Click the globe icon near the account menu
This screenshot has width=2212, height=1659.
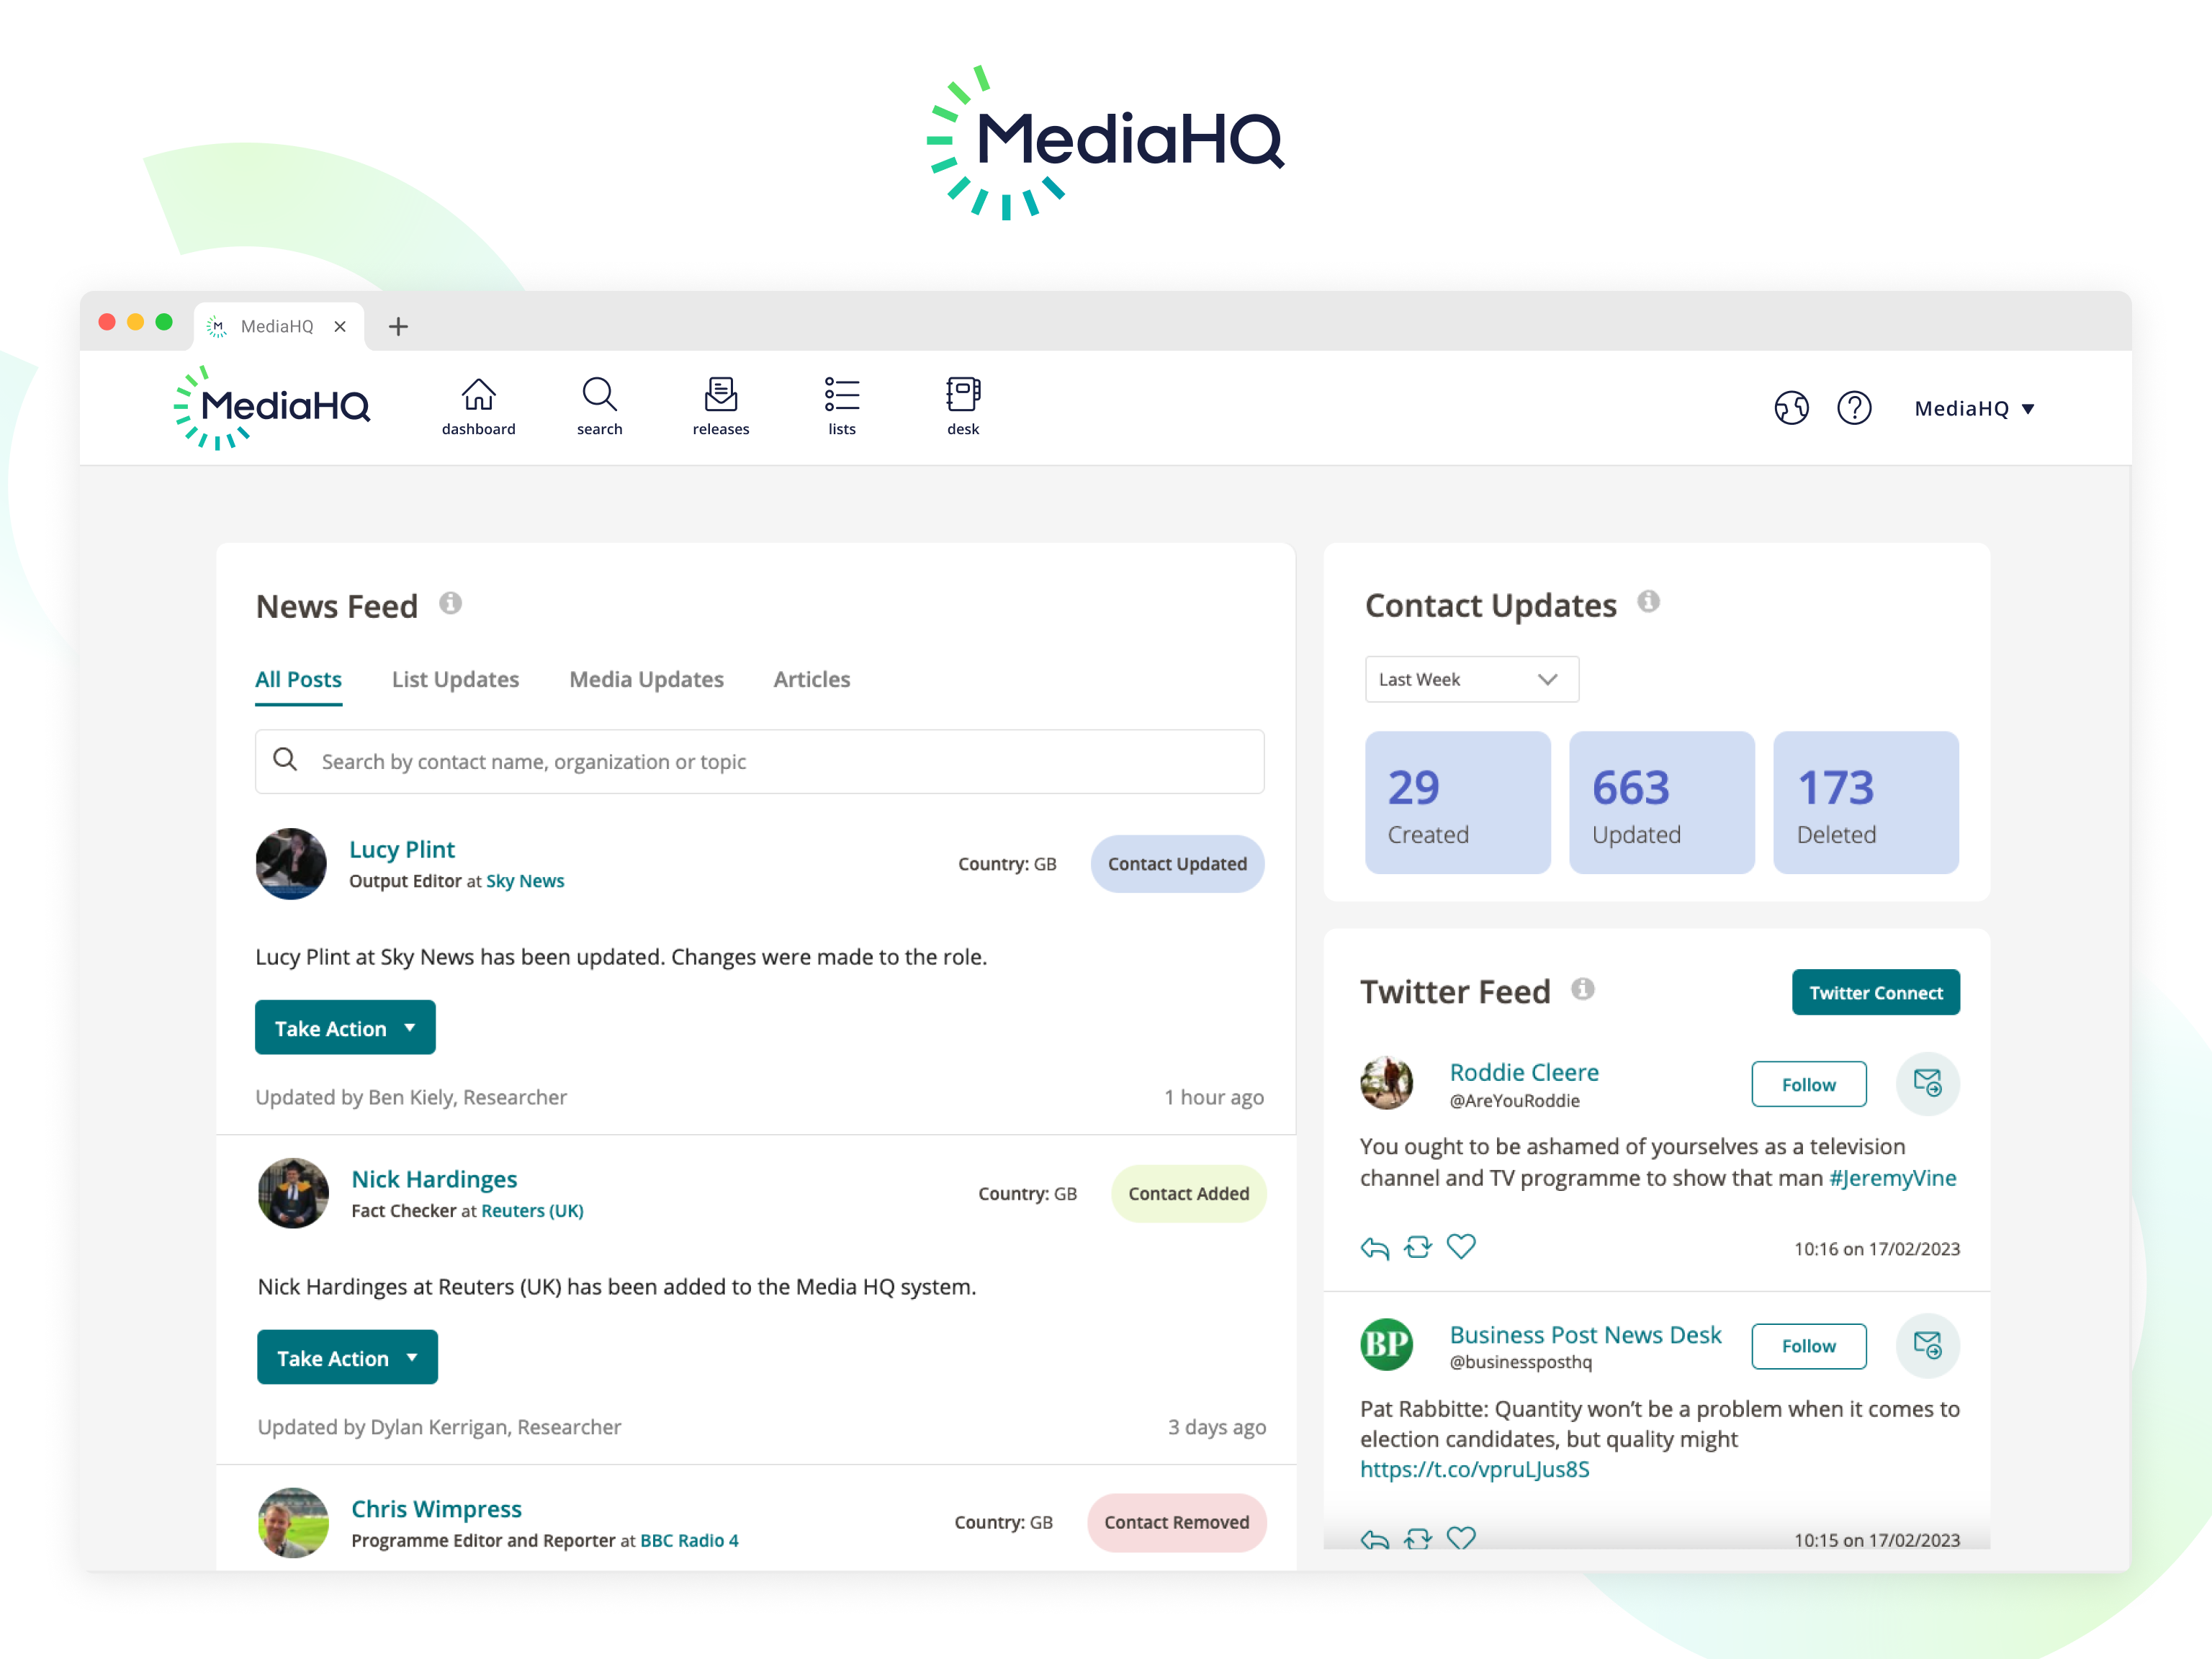coord(1791,407)
